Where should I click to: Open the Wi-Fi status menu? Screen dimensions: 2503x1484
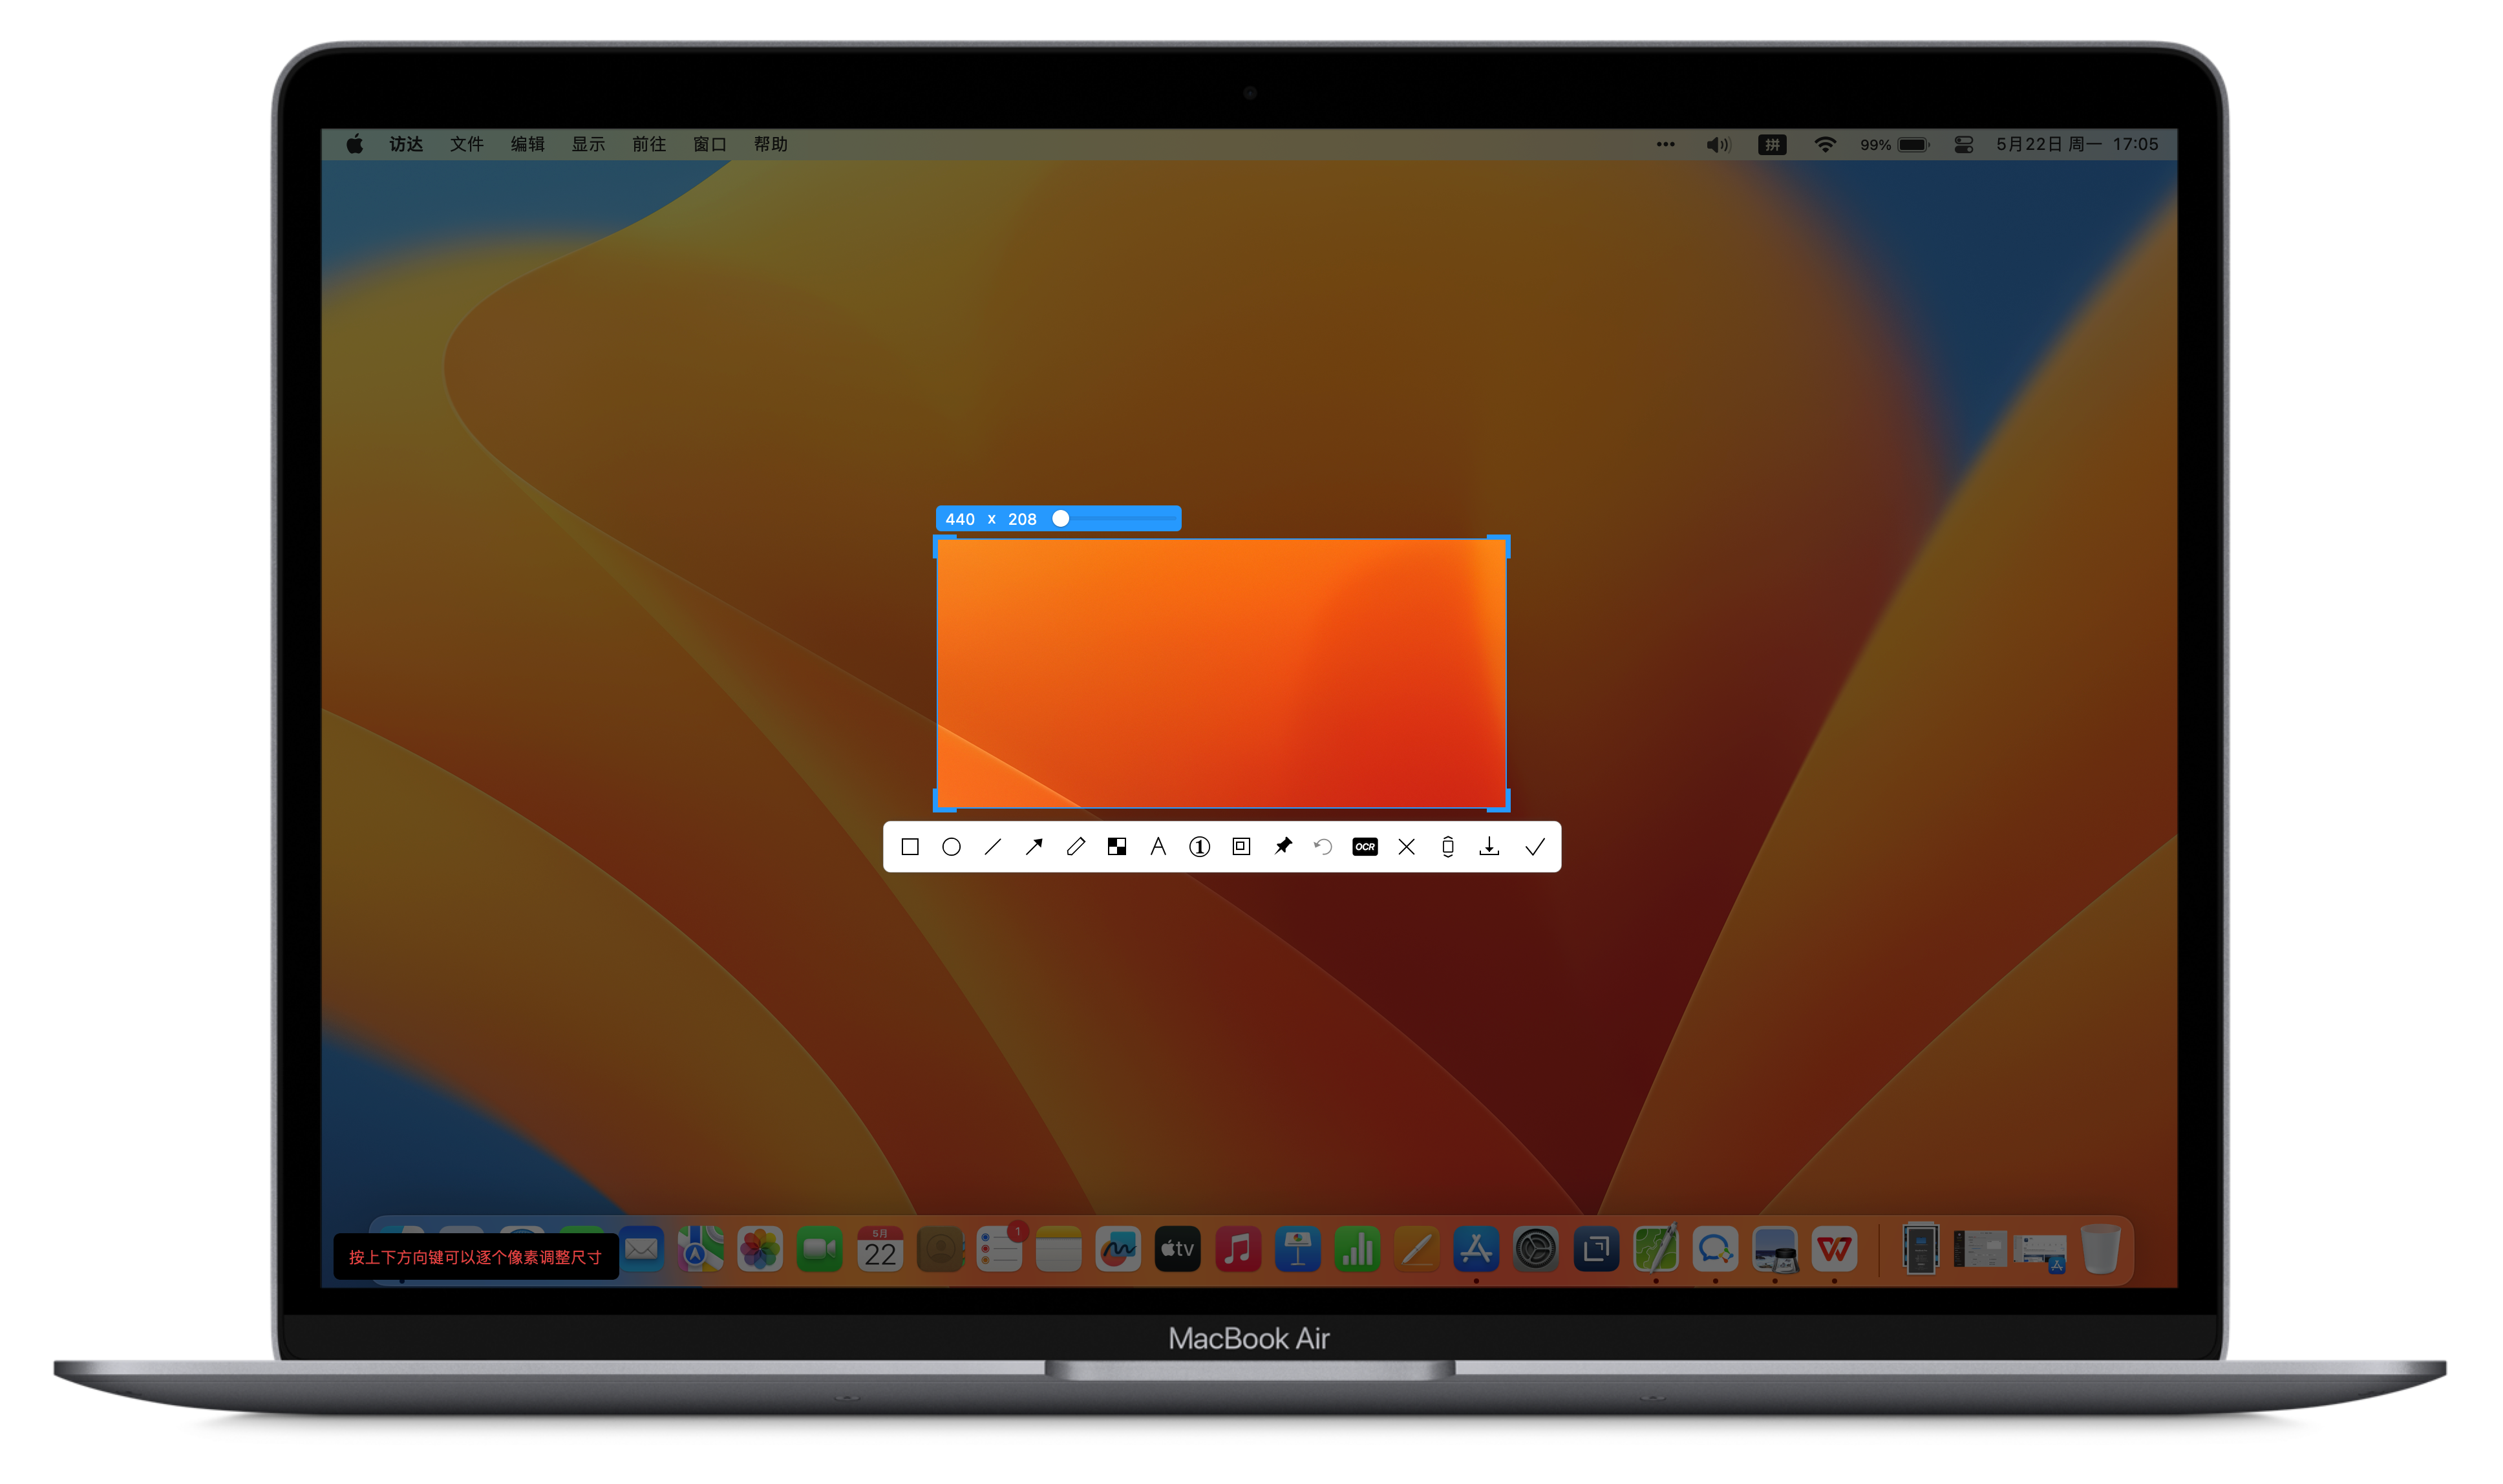(x=1825, y=145)
